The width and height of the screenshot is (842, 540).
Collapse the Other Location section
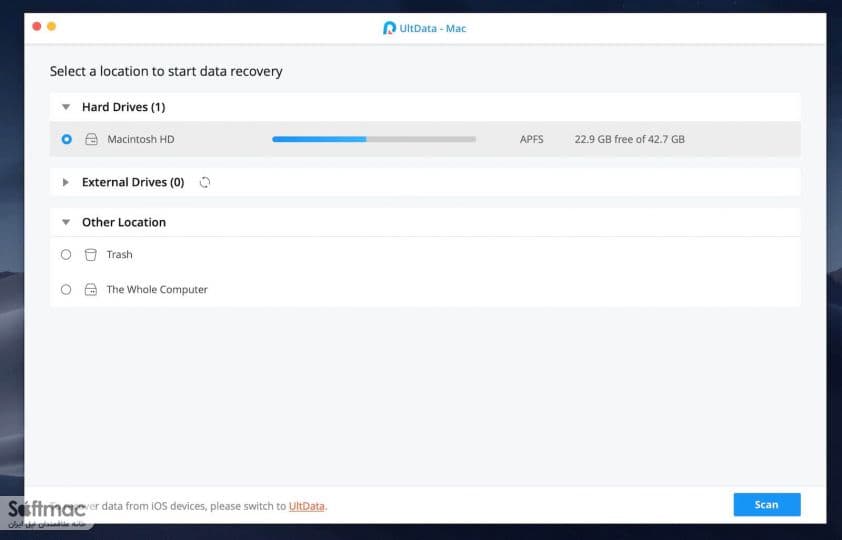tap(66, 222)
